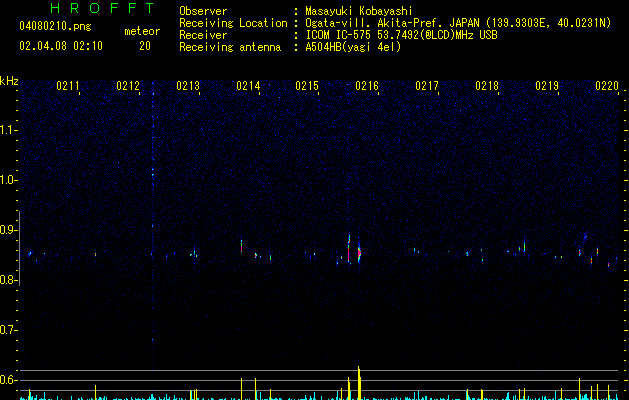Click the 'Receiving antenna' label

(230, 47)
